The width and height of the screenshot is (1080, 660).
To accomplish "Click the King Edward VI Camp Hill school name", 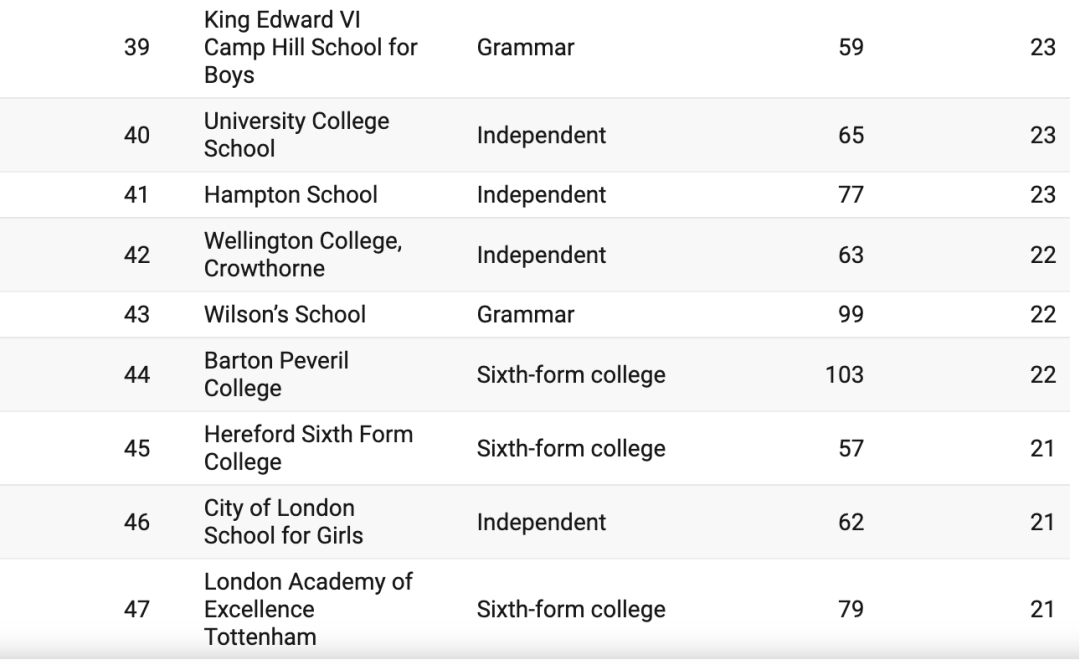I will coord(310,47).
